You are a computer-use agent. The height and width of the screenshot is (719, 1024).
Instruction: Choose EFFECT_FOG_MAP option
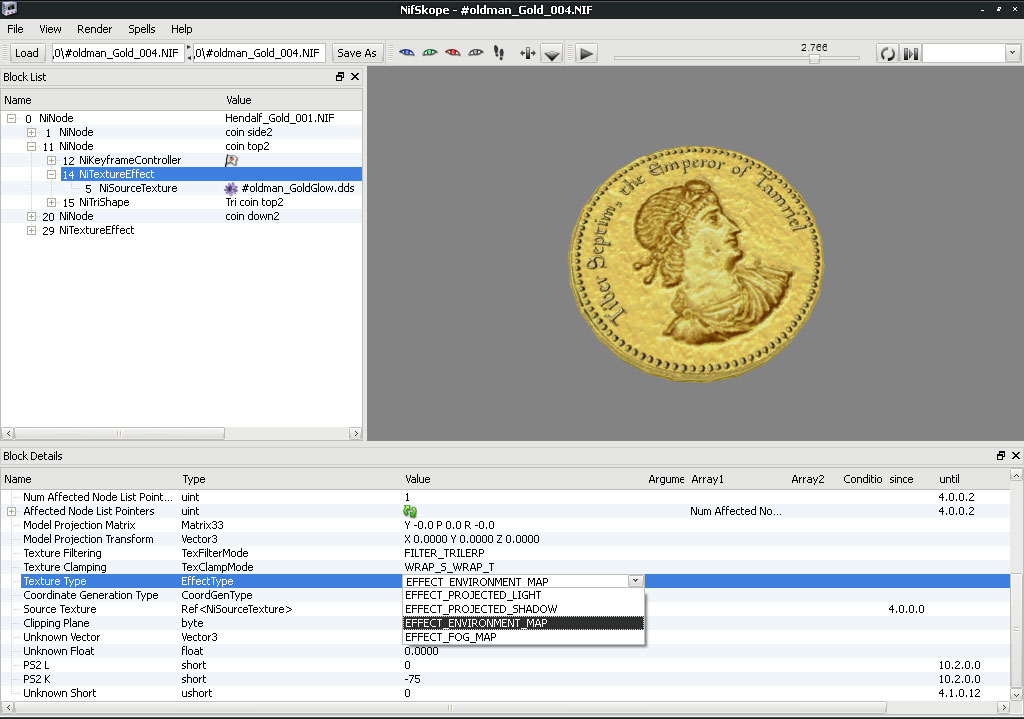[524, 637]
